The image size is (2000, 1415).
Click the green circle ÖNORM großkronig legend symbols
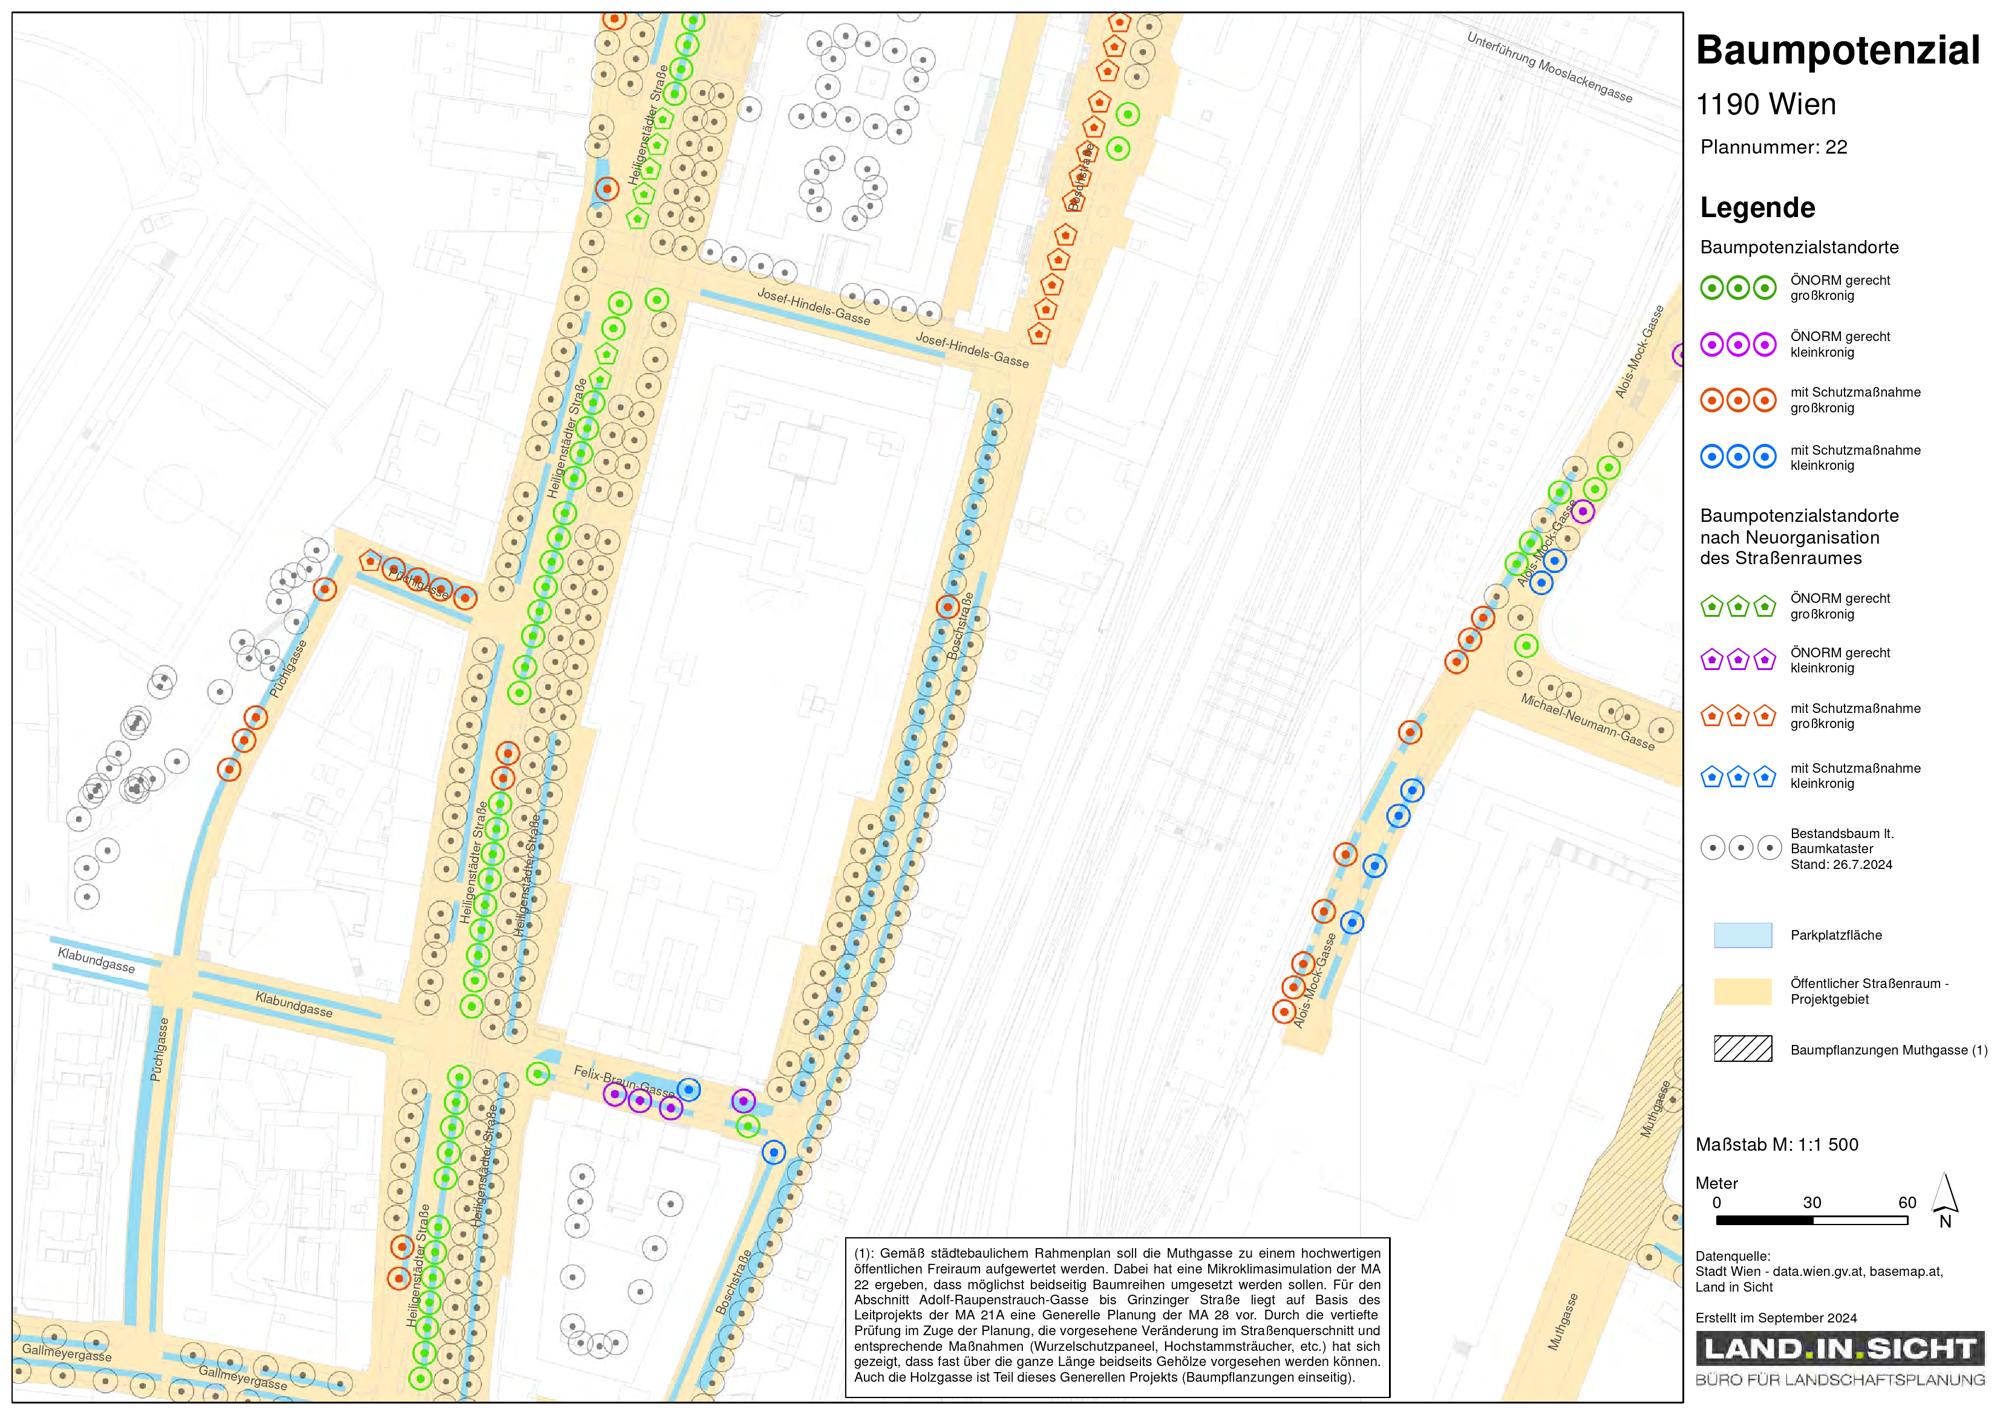(x=1738, y=288)
